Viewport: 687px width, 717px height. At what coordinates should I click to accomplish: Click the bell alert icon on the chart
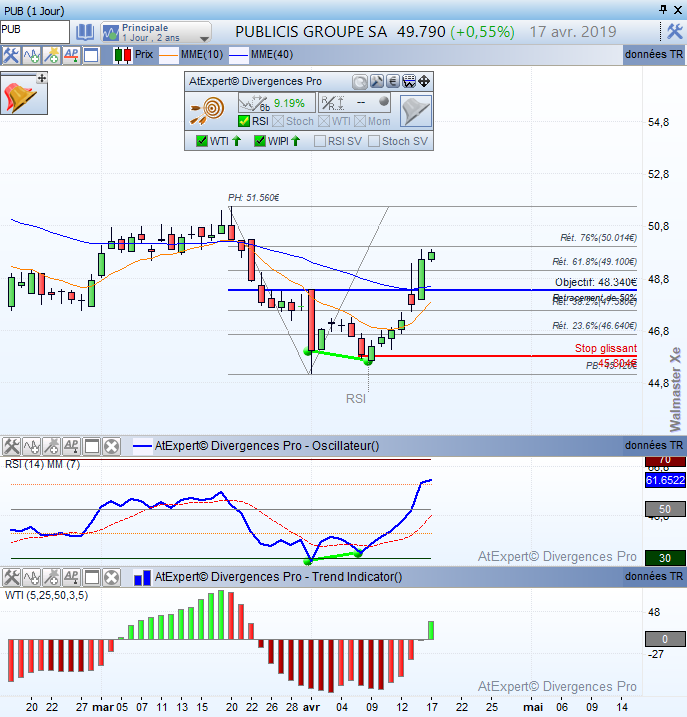point(19,98)
